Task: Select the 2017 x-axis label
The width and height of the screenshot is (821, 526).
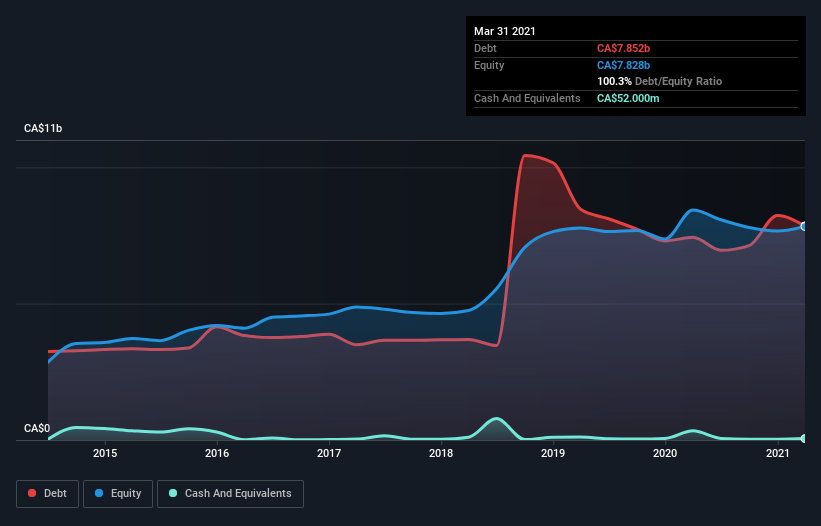Action: (x=329, y=453)
